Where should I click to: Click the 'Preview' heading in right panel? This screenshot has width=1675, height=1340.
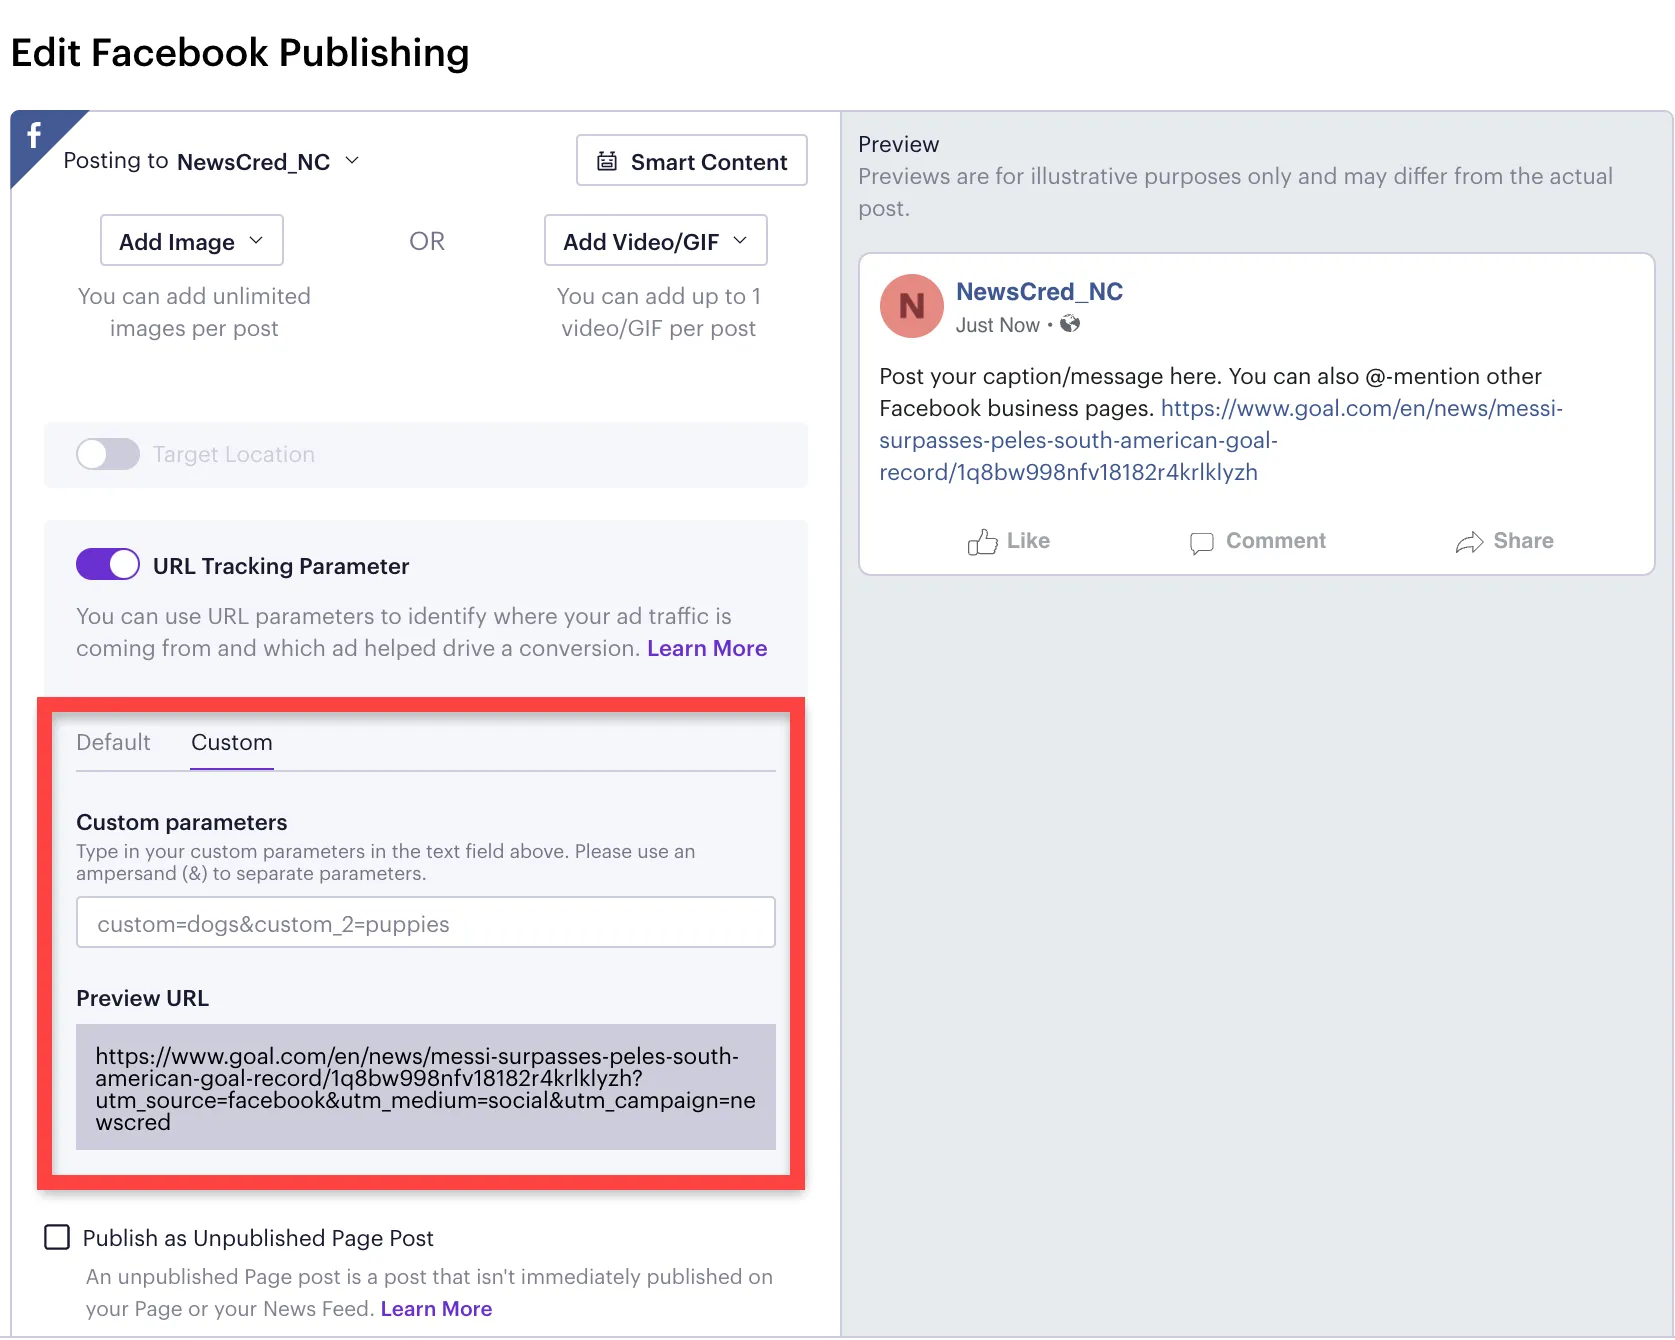tap(899, 144)
